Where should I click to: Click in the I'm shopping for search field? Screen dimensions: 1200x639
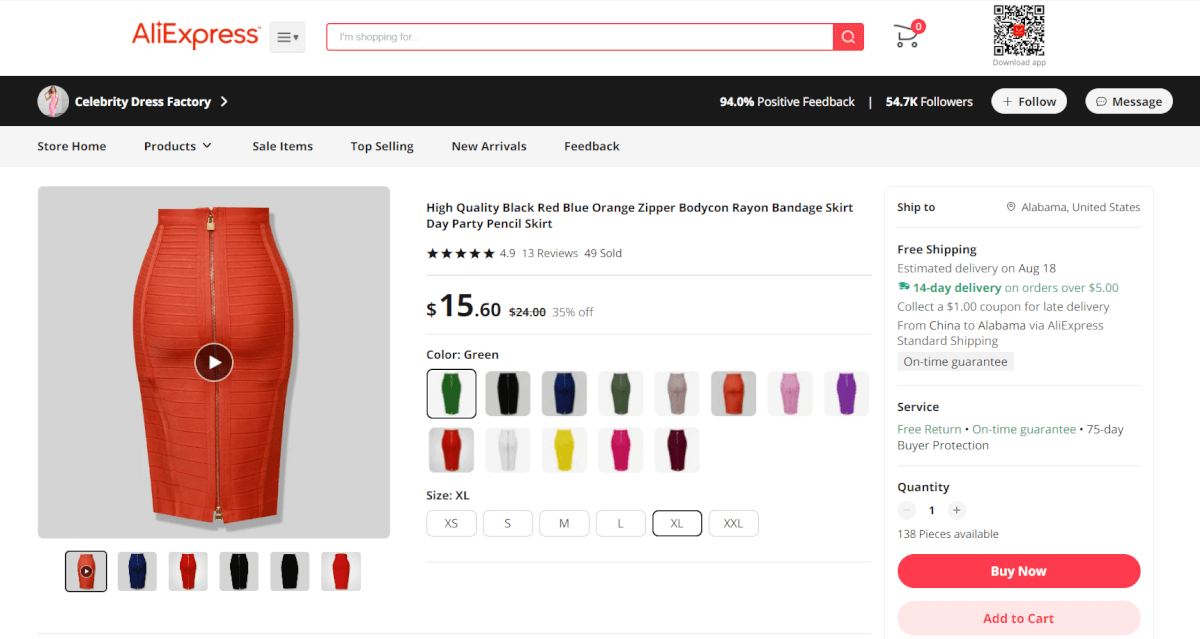pyautogui.click(x=580, y=37)
